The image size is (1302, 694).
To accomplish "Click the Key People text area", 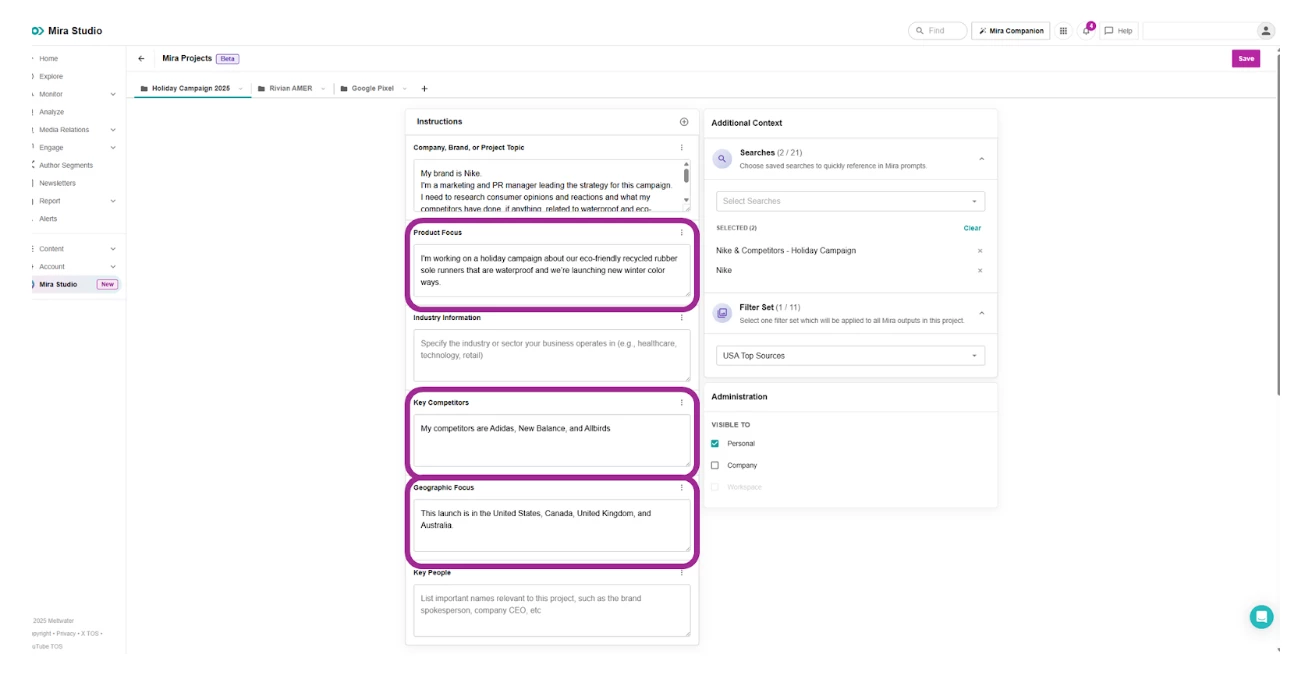I will [x=552, y=611].
